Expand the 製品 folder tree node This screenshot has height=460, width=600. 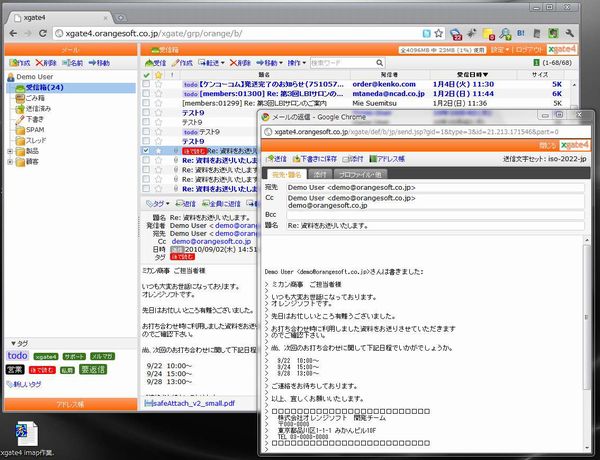pyautogui.click(x=10, y=151)
